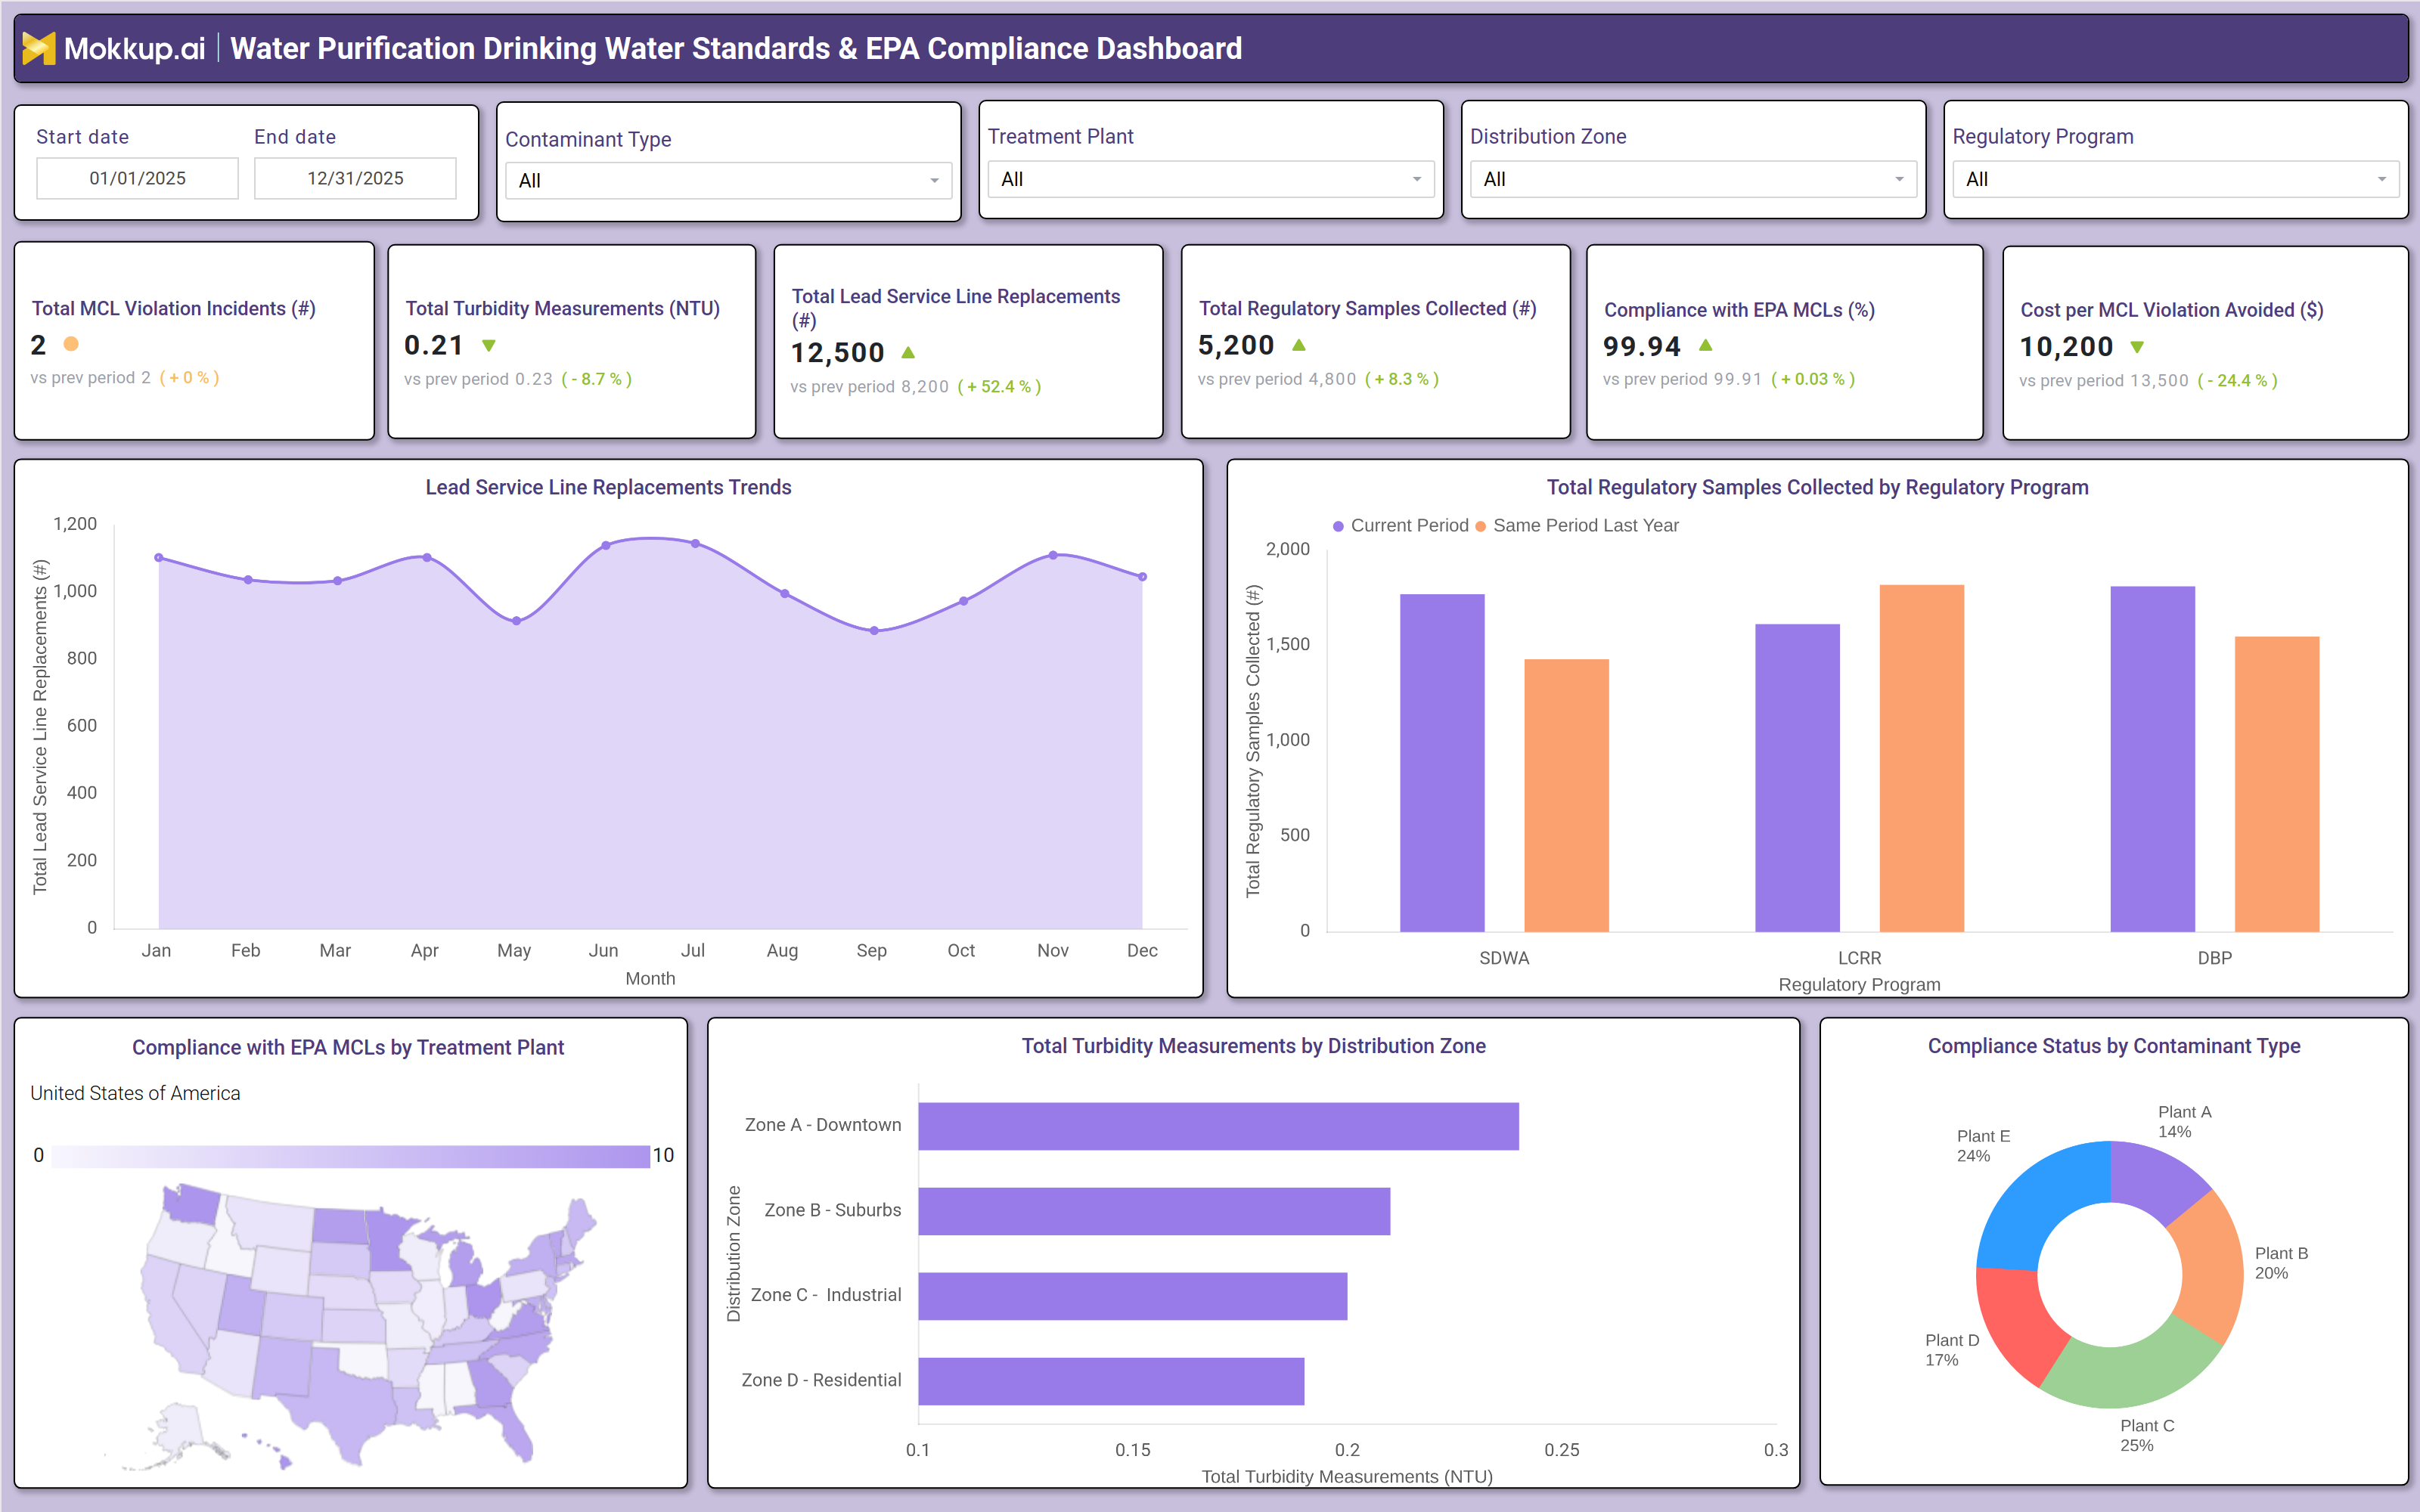Click the Zone B - Suburbs bar
The image size is (2420, 1512).
click(x=1154, y=1211)
